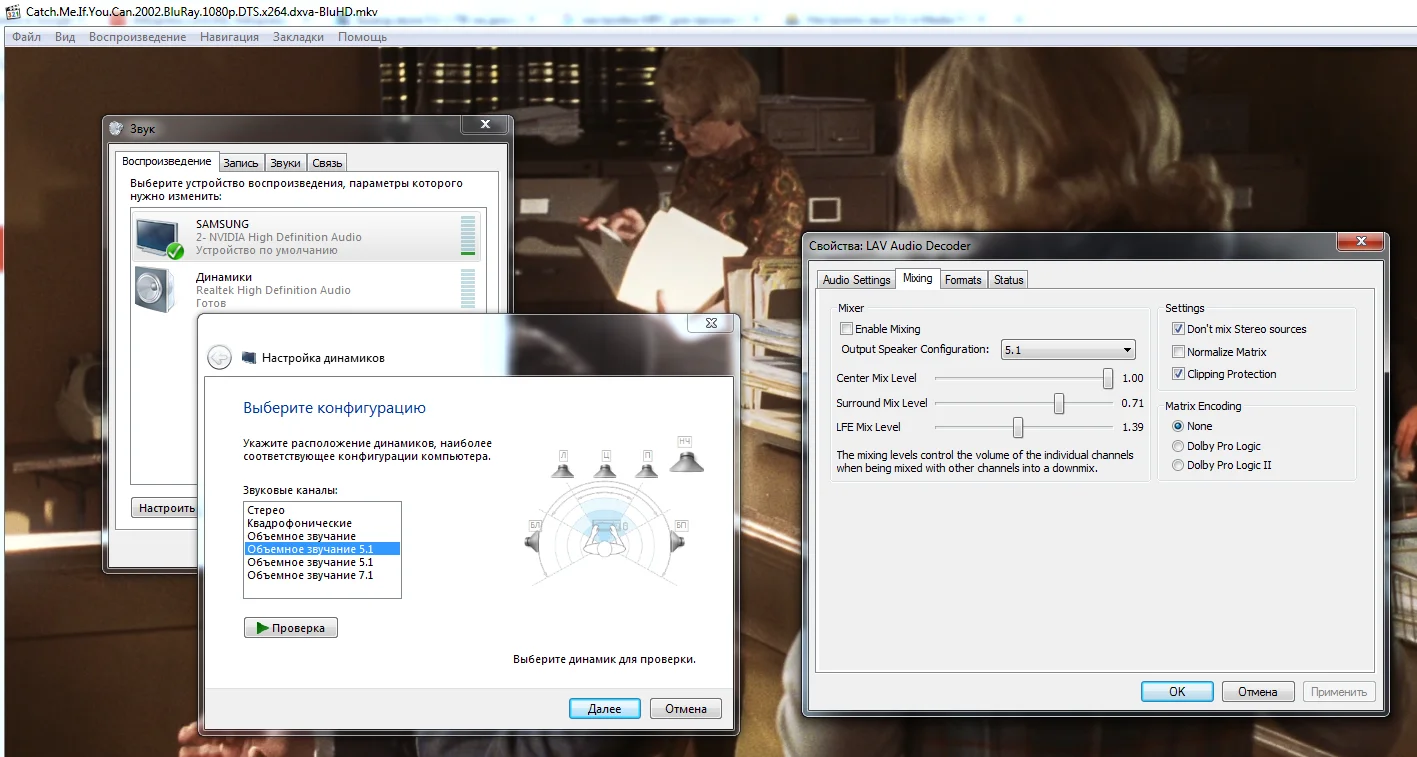This screenshot has width=1417, height=757.
Task: Switch to the Formats tab
Action: point(963,280)
